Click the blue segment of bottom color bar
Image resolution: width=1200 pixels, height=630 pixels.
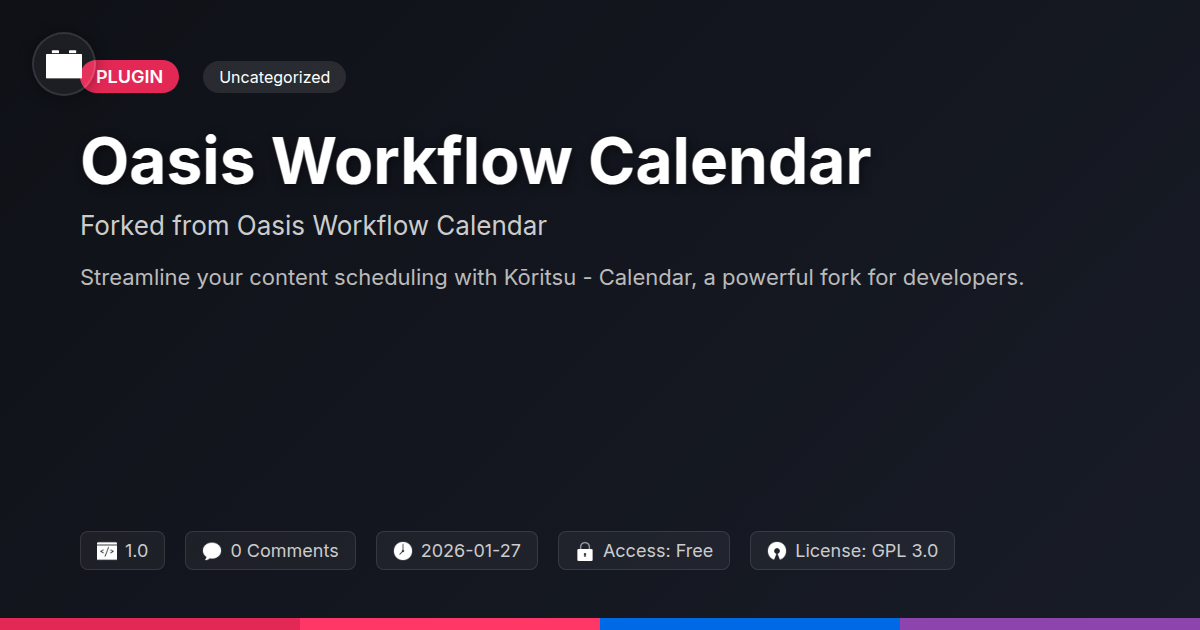[750, 623]
